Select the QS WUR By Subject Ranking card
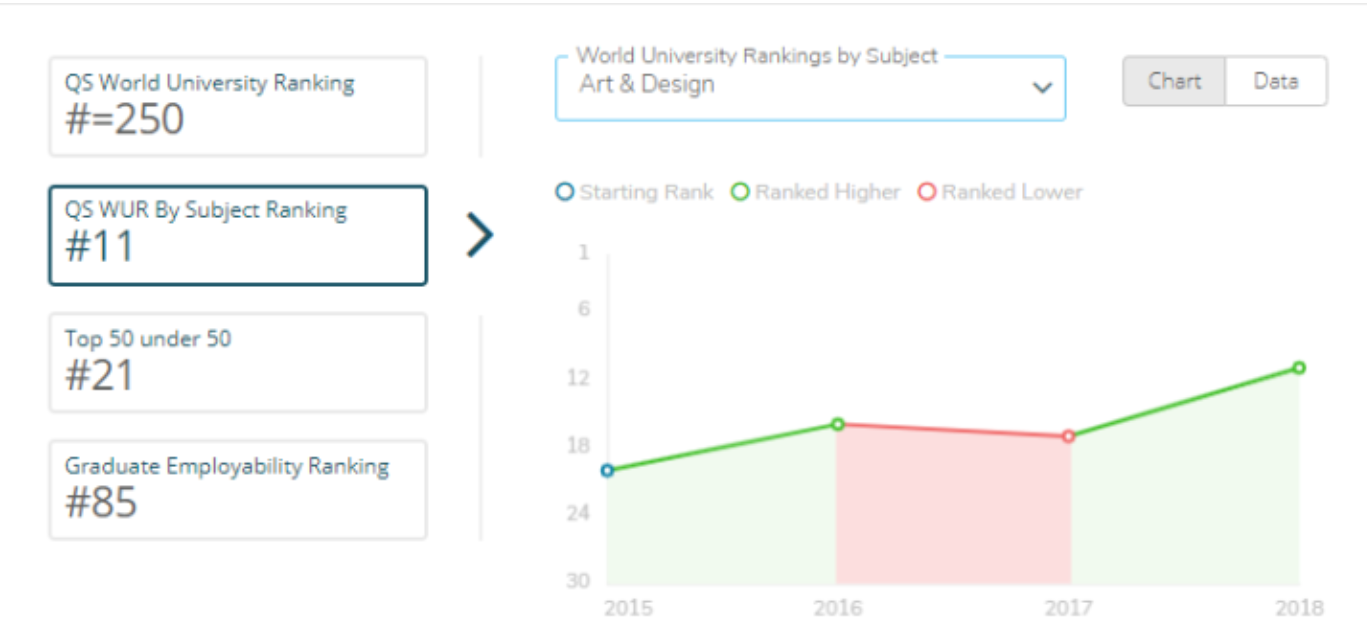Viewport: 1367px width, 637px height. (x=238, y=235)
